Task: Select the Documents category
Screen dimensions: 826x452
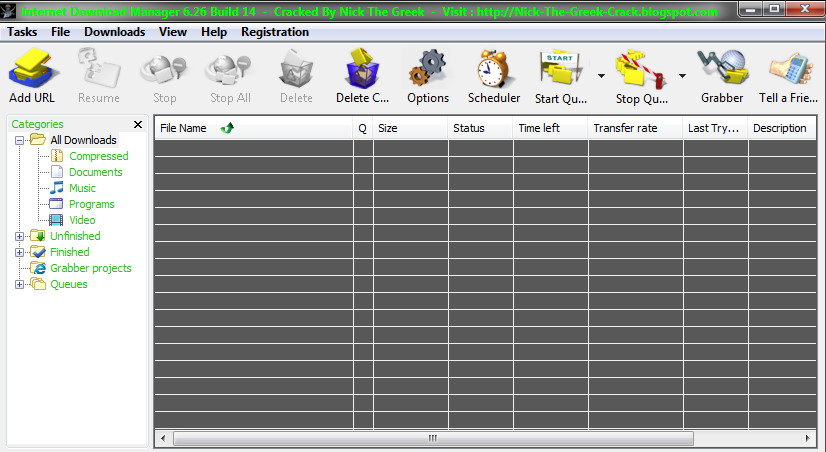Action: (95, 172)
